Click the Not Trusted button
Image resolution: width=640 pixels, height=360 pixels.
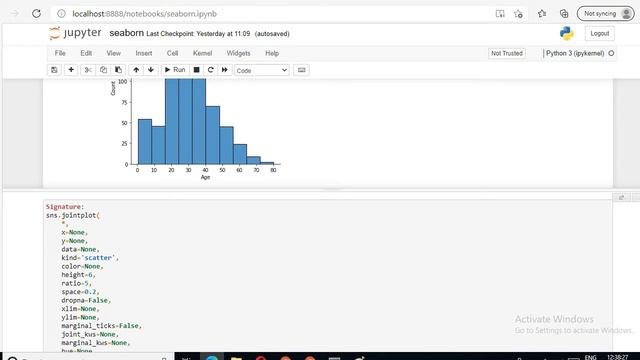click(507, 53)
